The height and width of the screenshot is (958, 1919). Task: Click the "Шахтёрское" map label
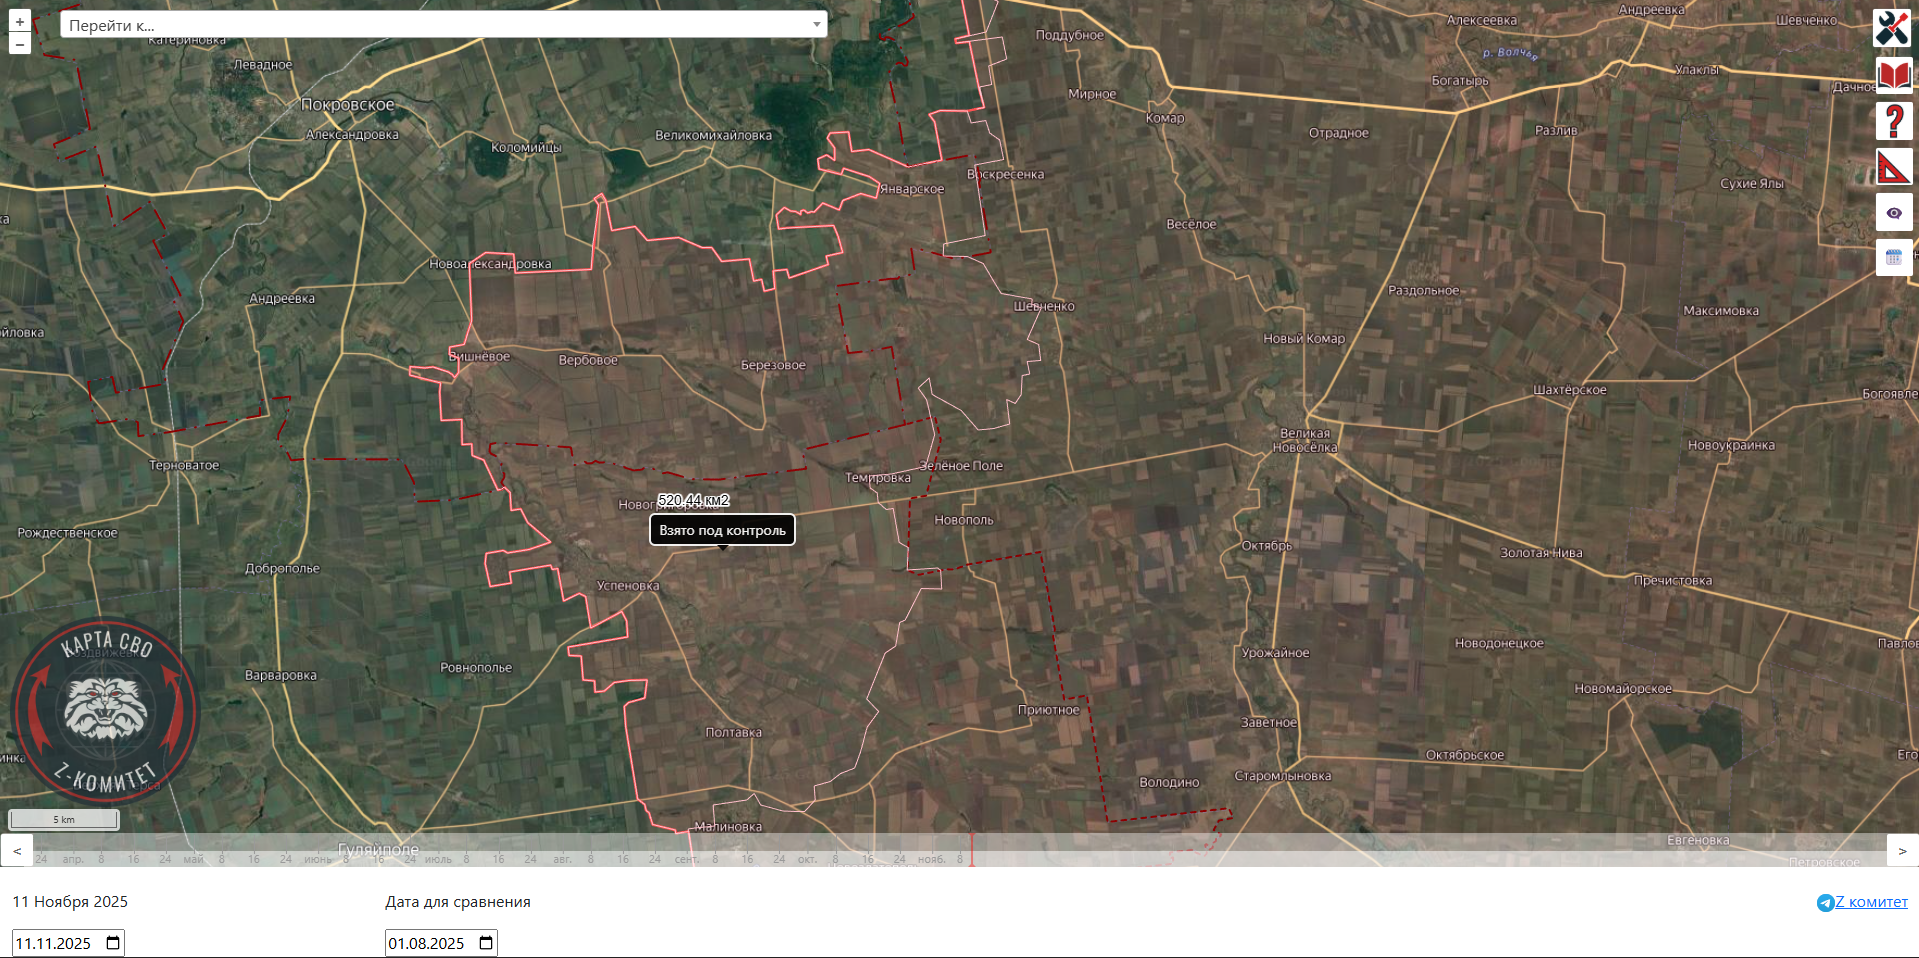click(1570, 390)
